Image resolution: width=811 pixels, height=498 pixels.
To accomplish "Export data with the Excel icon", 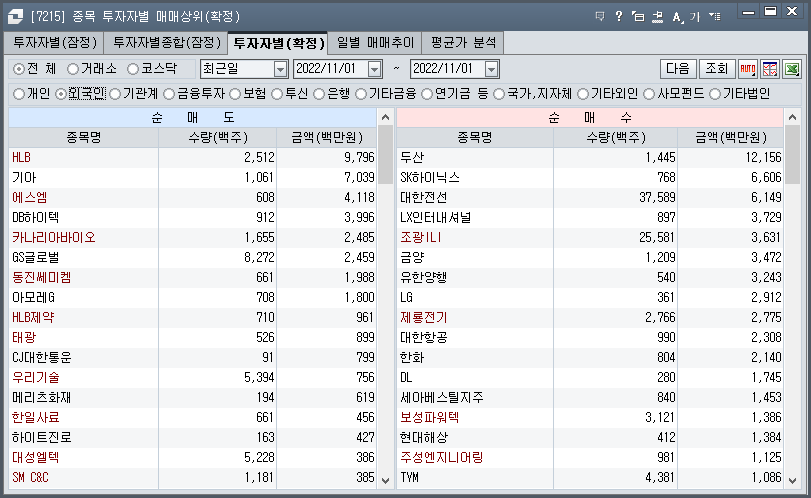I will (792, 69).
